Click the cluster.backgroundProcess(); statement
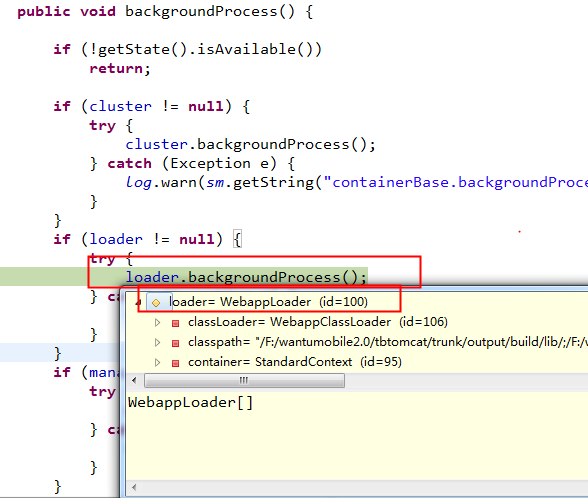 [250, 145]
